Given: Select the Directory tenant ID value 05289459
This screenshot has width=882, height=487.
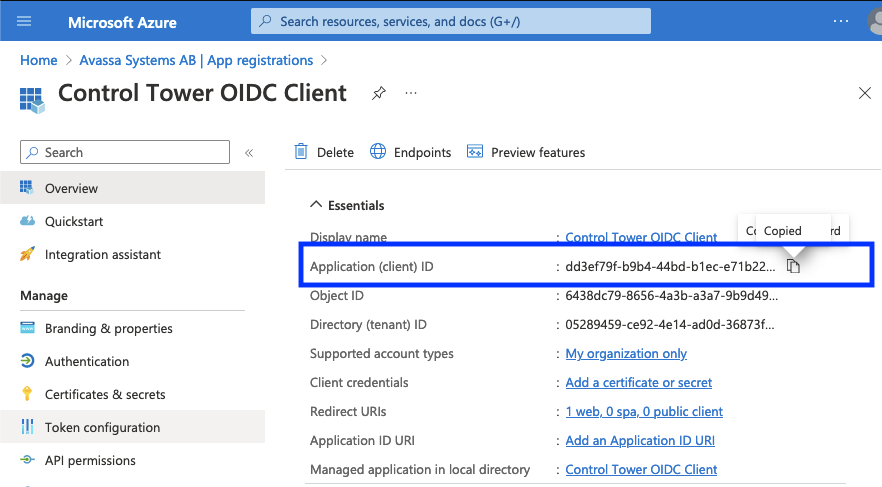Looking at the screenshot, I should tap(669, 324).
